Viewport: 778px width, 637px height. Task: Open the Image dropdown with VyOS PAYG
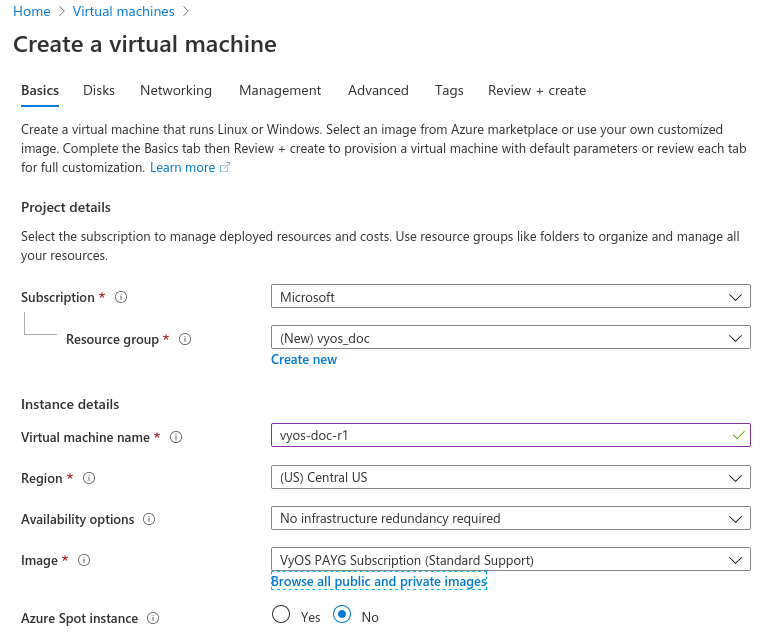[x=510, y=560]
